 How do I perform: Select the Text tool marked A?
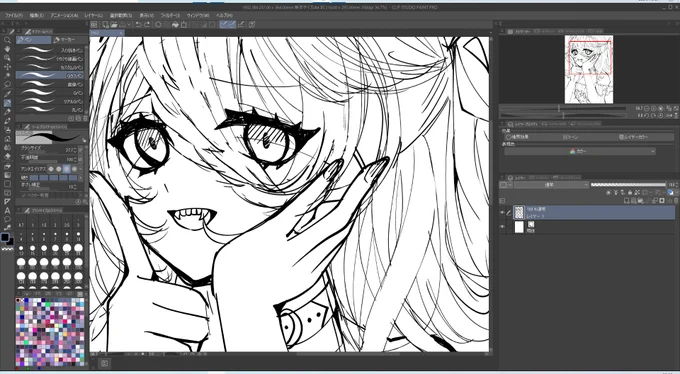click(7, 210)
